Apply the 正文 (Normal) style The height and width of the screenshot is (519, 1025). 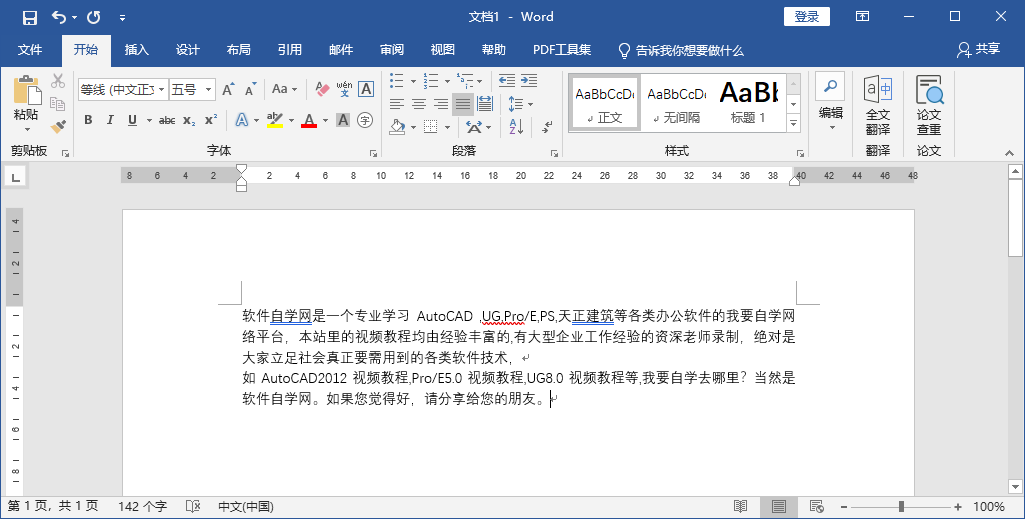[605, 104]
